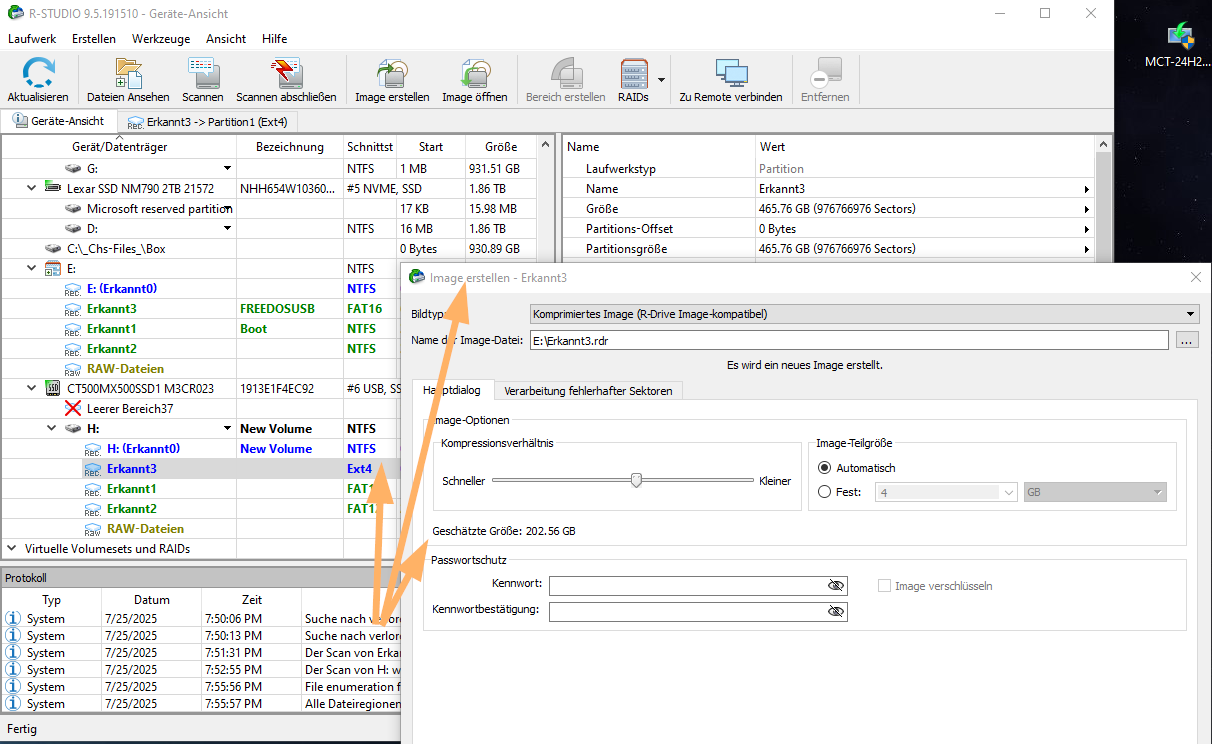The width and height of the screenshot is (1212, 744).
Task: Click the Name der Image-Datei field
Action: point(849,340)
